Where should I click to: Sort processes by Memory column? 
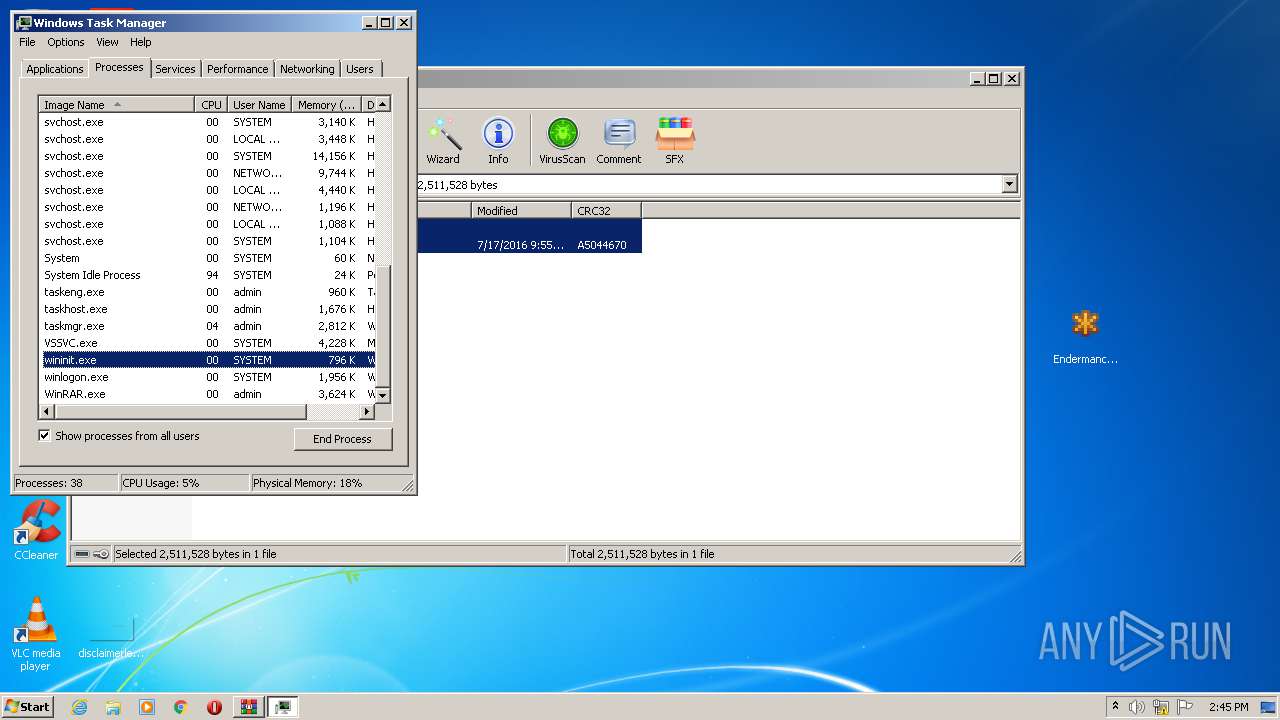[x=327, y=105]
